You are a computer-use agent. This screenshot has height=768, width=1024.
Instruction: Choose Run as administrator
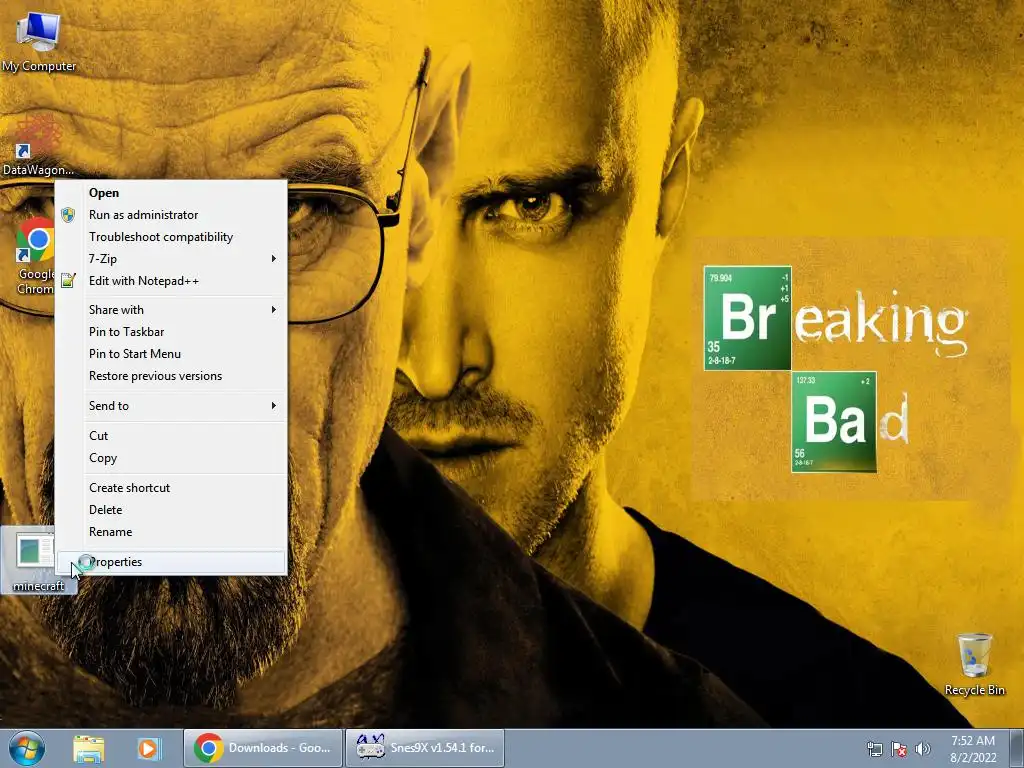(171, 215)
